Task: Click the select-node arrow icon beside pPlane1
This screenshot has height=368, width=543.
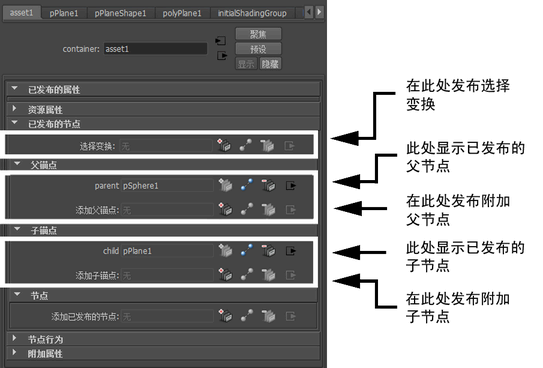Action: (290, 251)
